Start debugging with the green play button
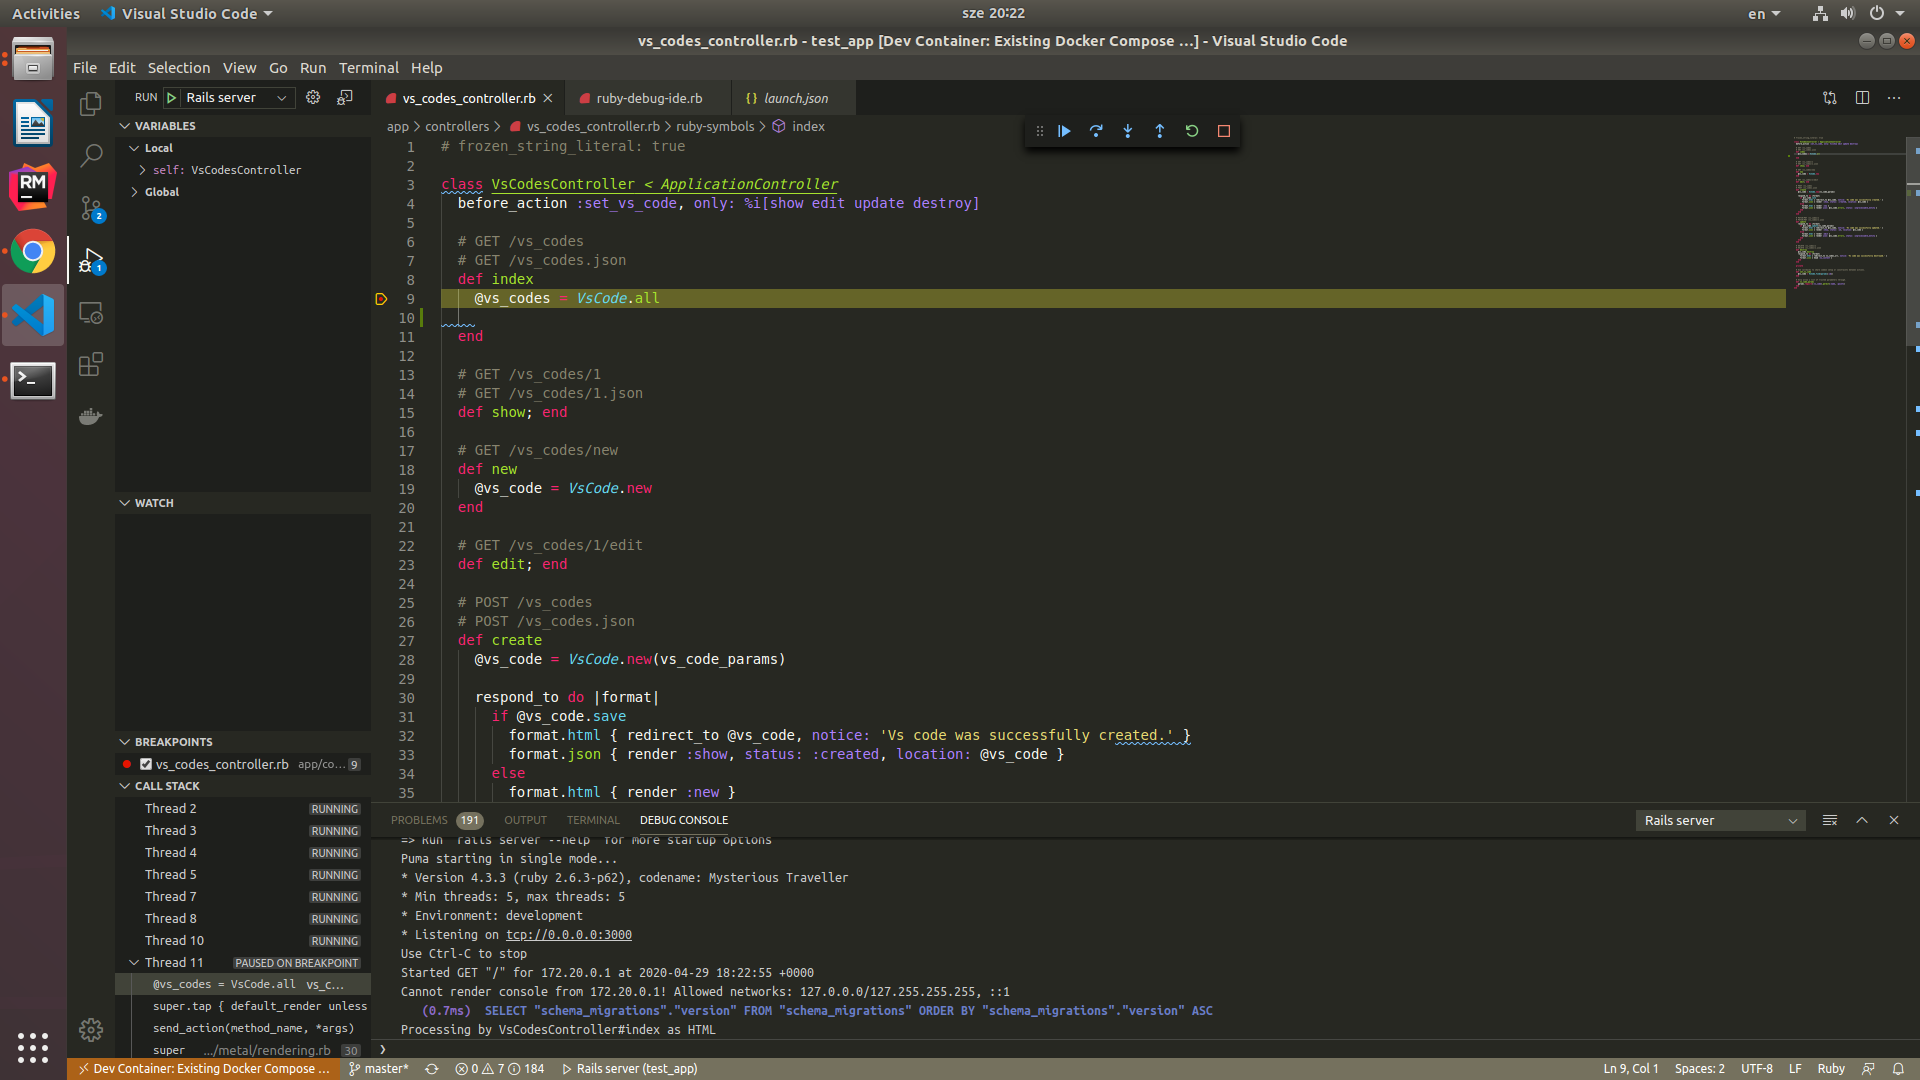Screen dimensions: 1920x1080 (x=172, y=97)
